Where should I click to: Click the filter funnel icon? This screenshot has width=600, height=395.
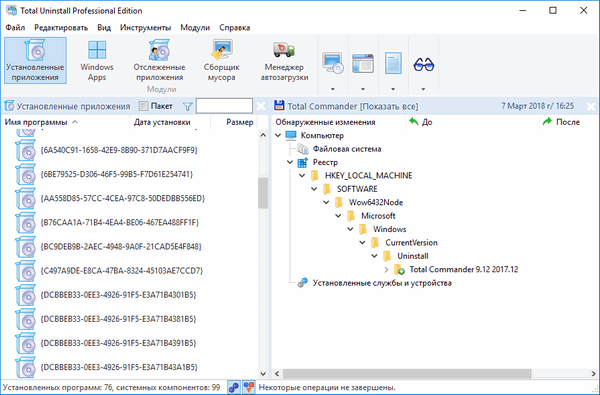coord(187,106)
